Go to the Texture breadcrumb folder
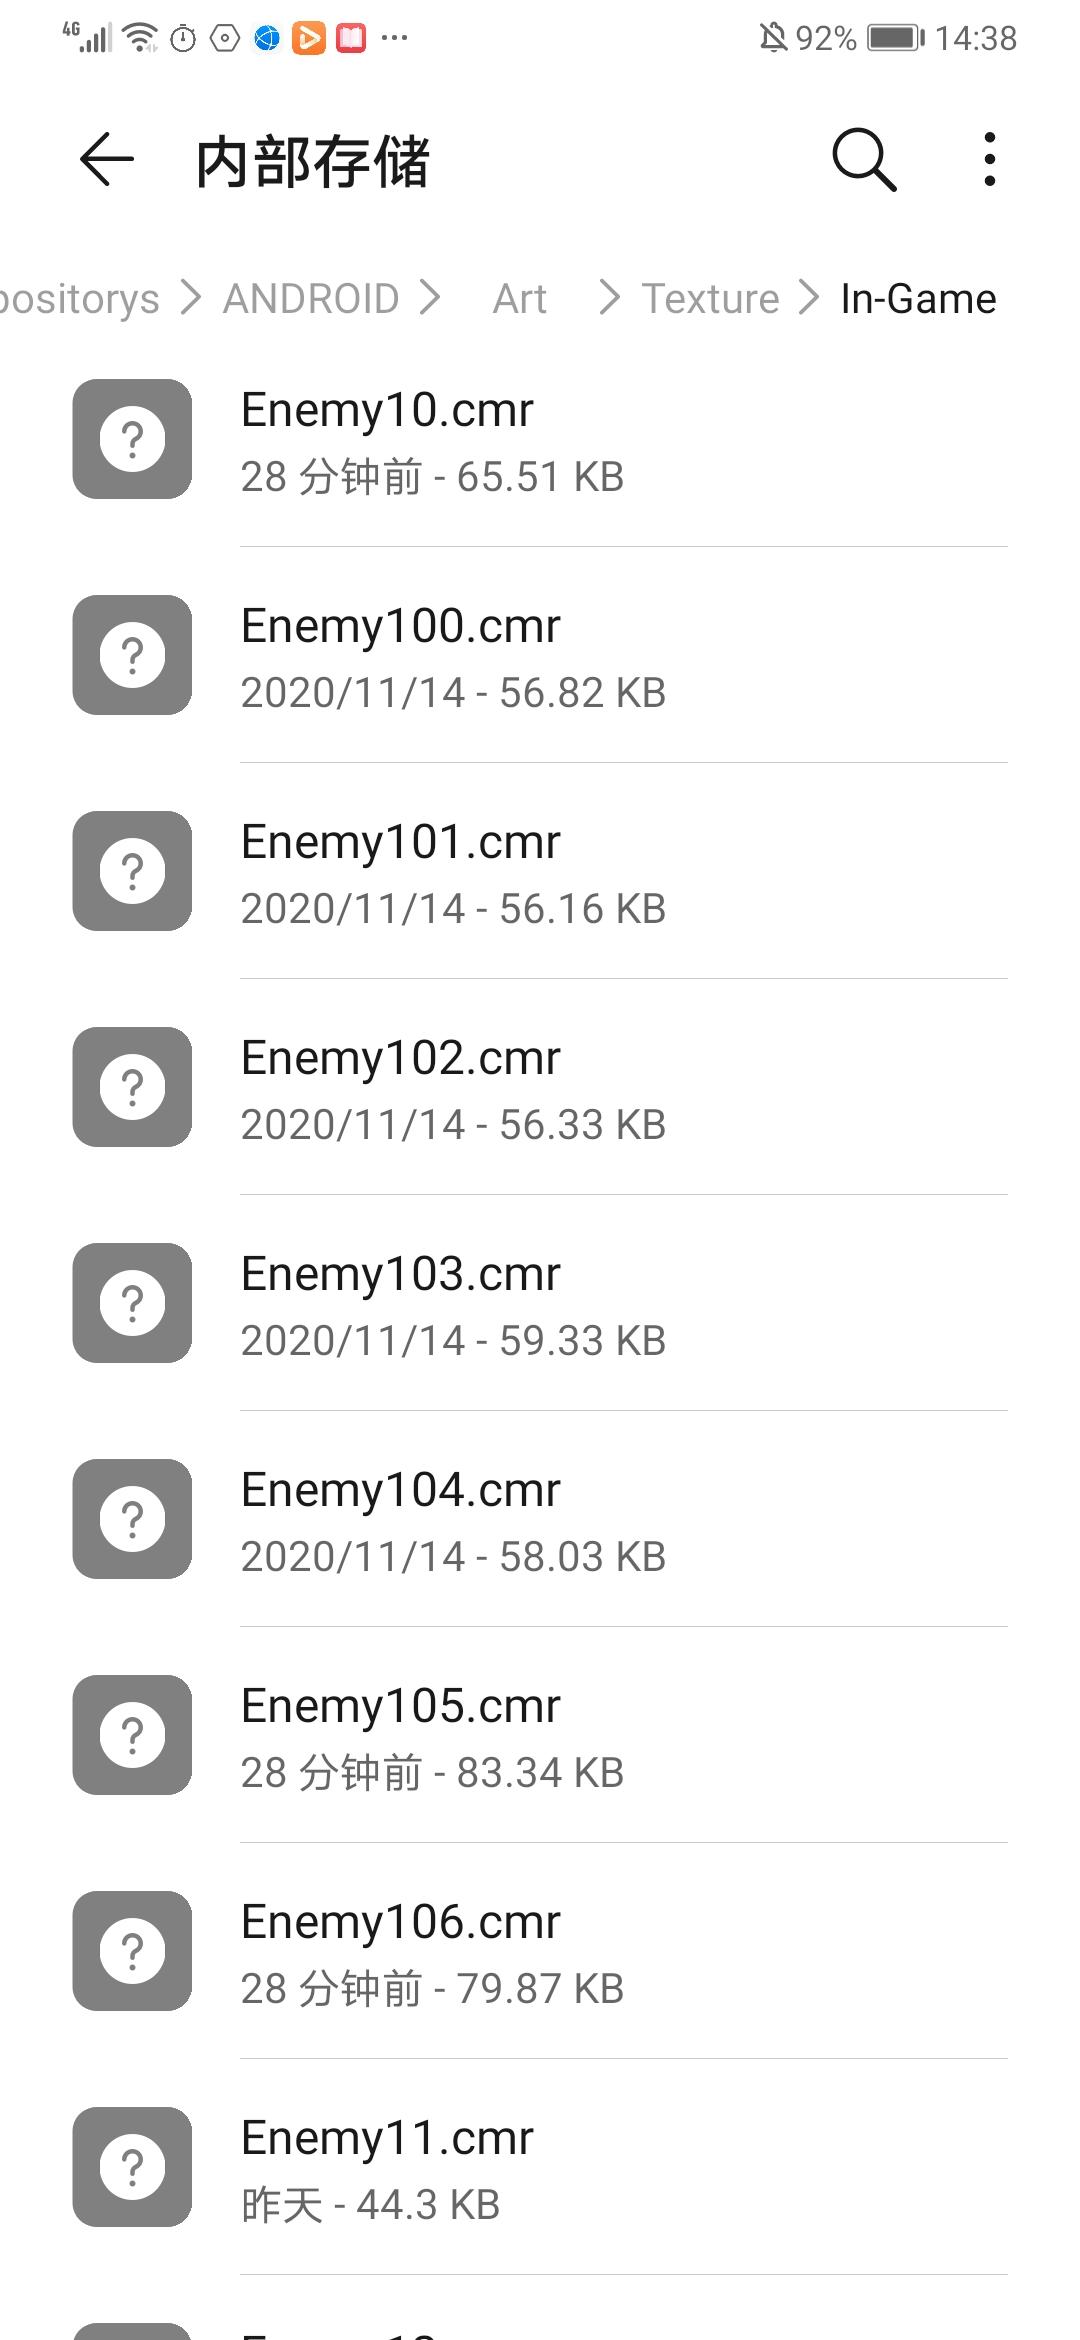 710,298
